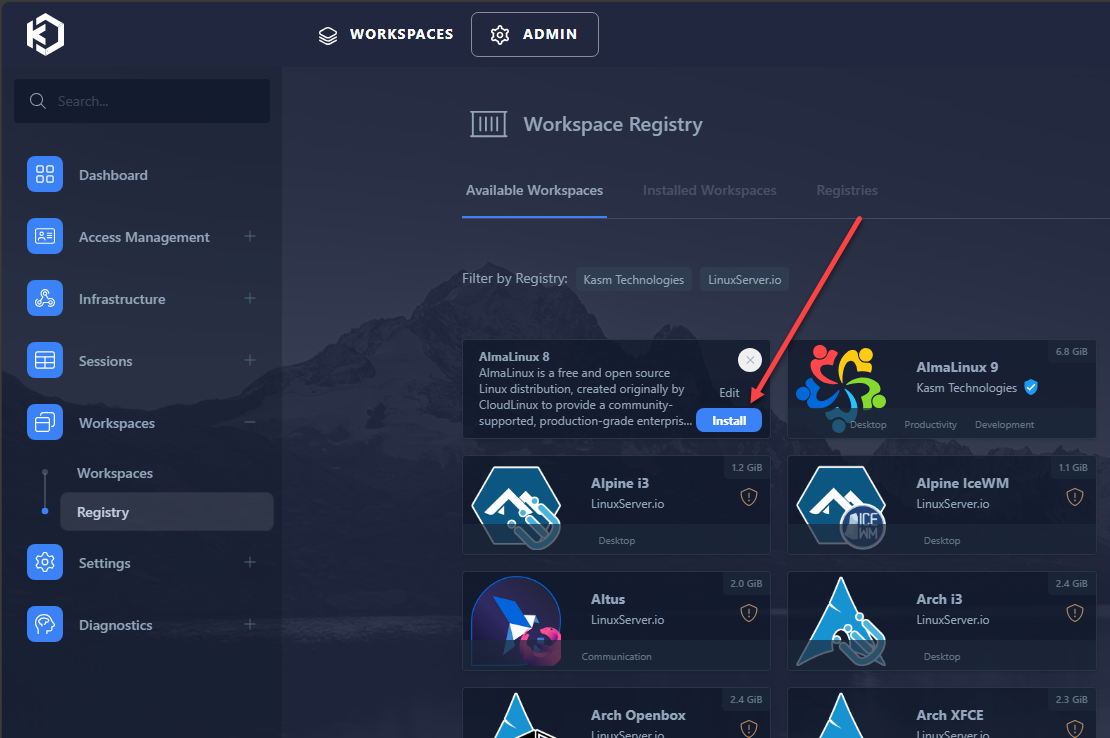Open the Dashboard menu label

pos(113,175)
